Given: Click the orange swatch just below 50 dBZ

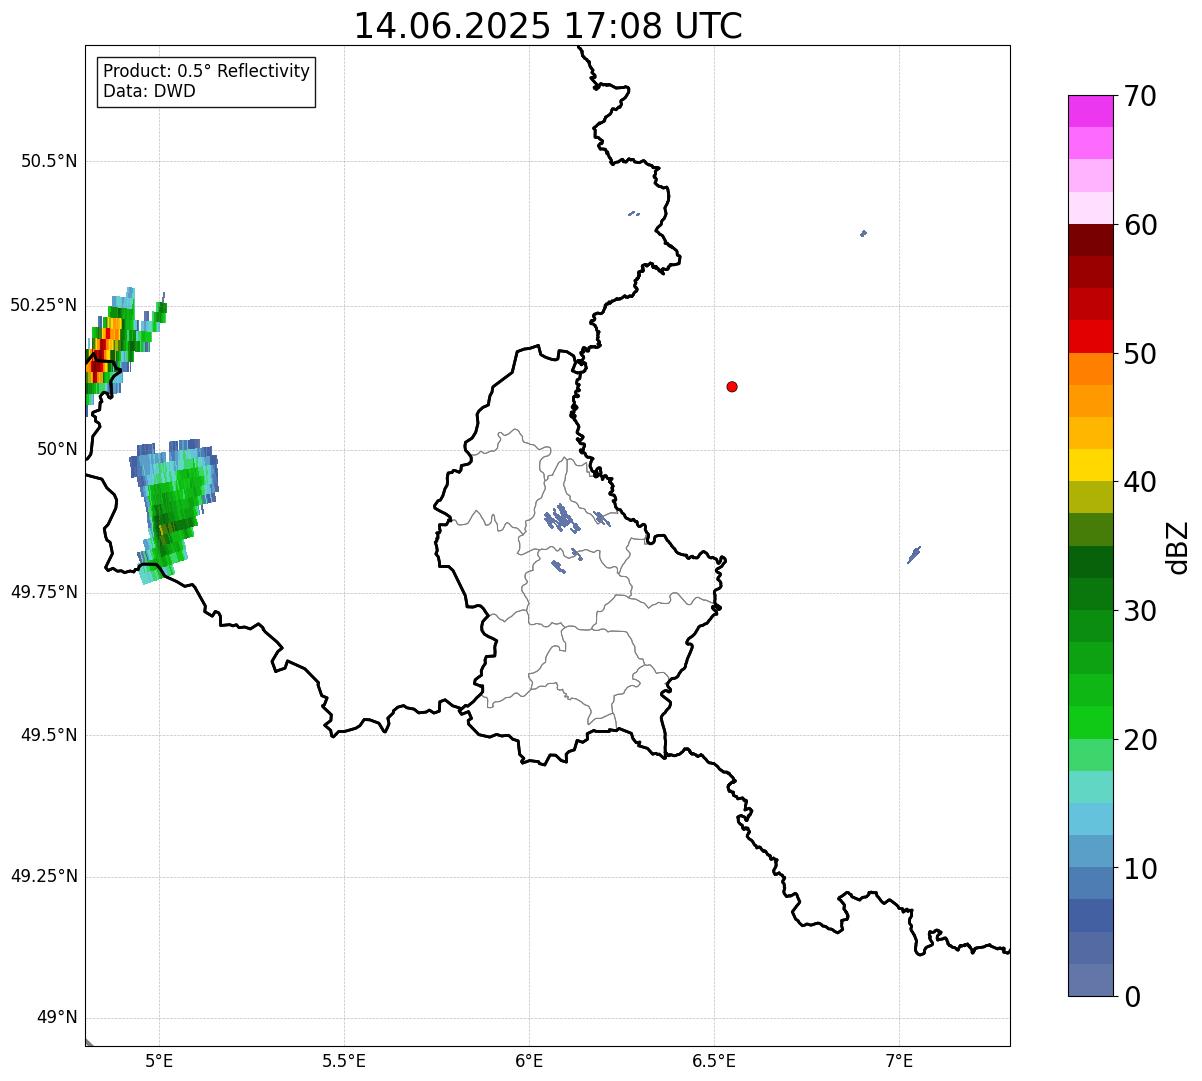Looking at the screenshot, I should pyautogui.click(x=1090, y=369).
